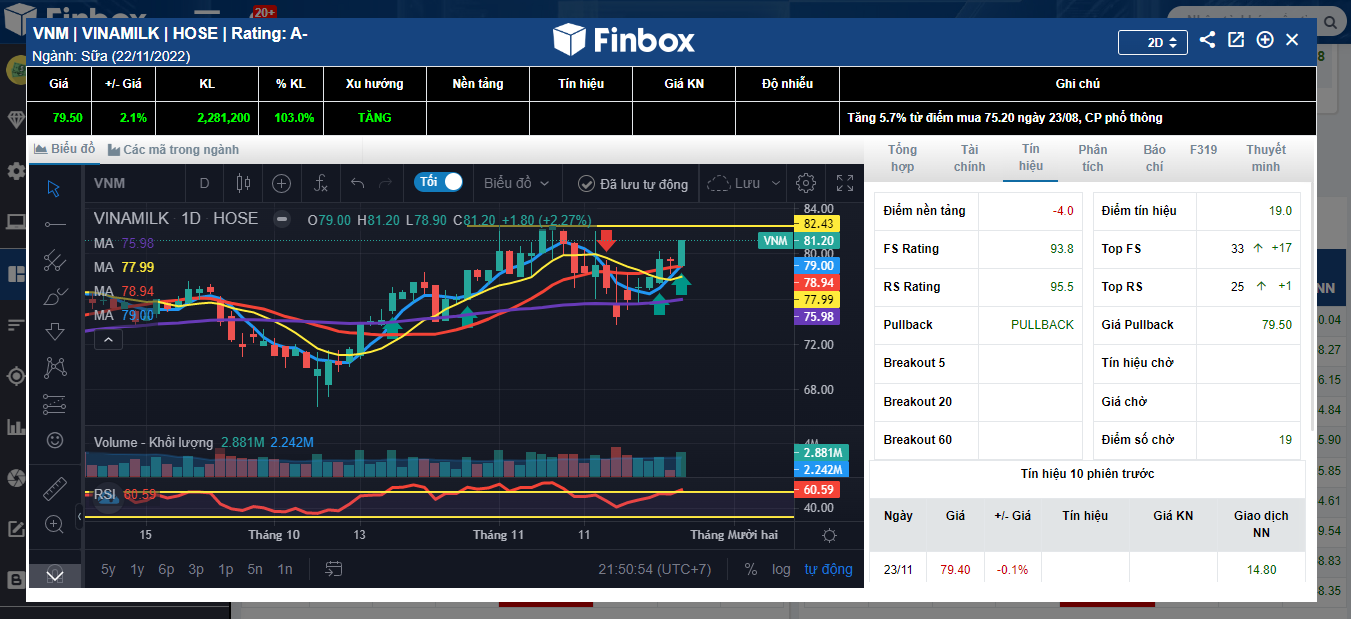Select the brush drawing tool

pyautogui.click(x=55, y=297)
